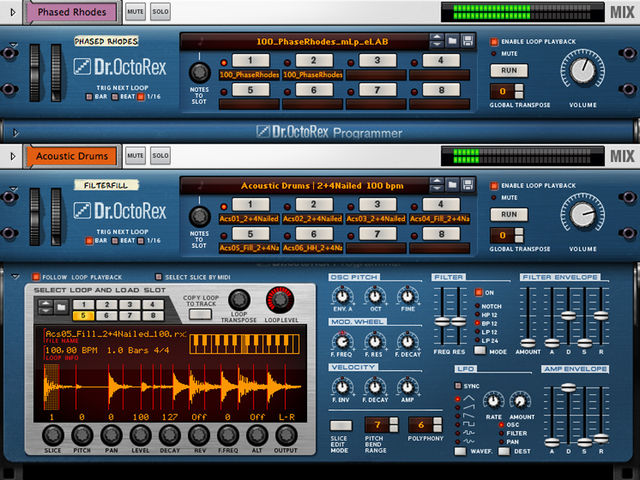Step patch selection arrows on Phased Rhodes

[437, 41]
